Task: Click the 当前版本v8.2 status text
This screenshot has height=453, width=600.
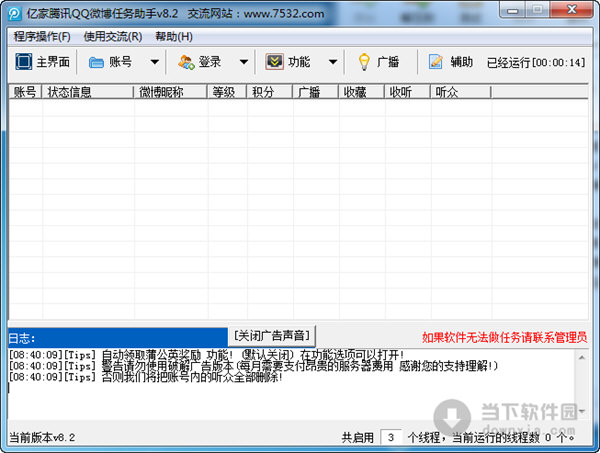Action: [42, 437]
